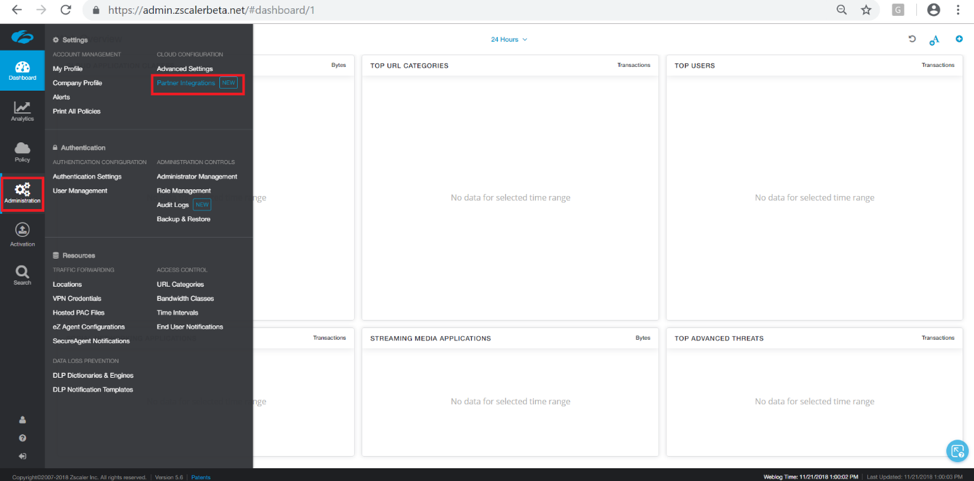Open the help question mark icon

click(x=22, y=438)
